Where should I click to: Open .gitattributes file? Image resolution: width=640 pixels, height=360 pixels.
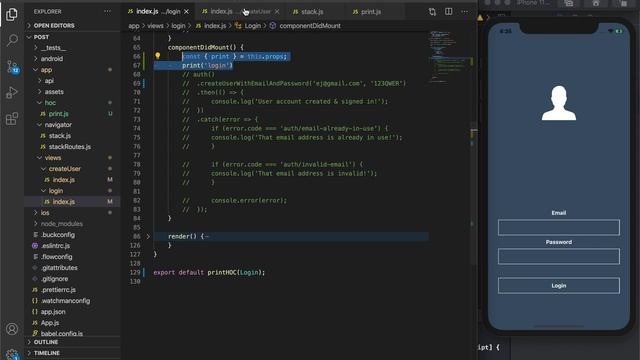coord(59,268)
